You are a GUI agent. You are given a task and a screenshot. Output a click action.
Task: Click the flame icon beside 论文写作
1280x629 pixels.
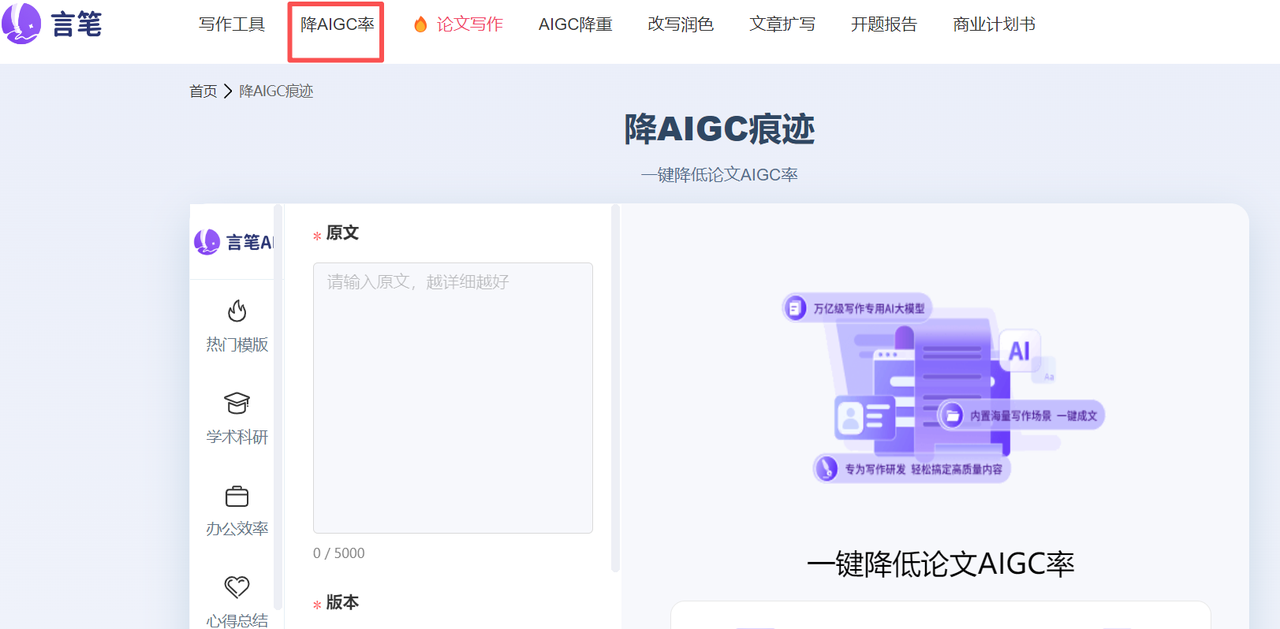pyautogui.click(x=420, y=25)
